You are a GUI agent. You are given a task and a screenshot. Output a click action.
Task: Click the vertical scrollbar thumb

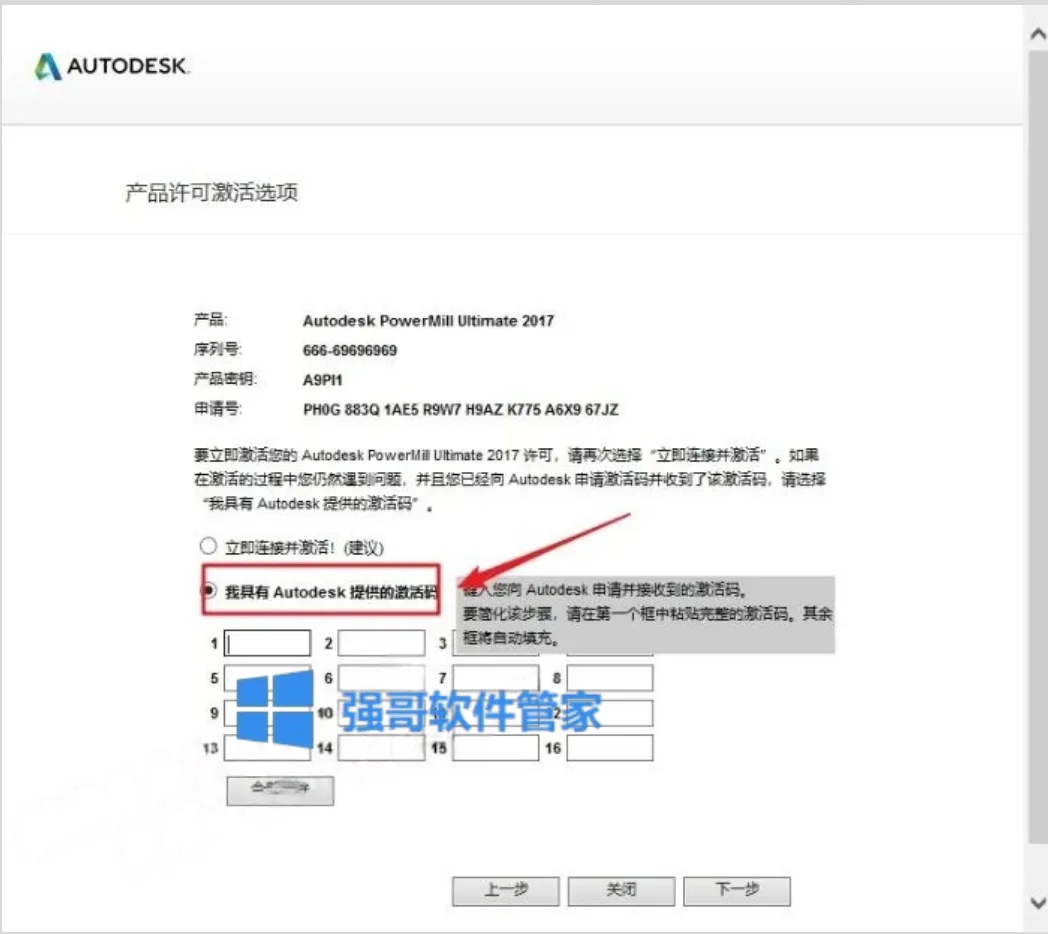pyautogui.click(x=1038, y=445)
